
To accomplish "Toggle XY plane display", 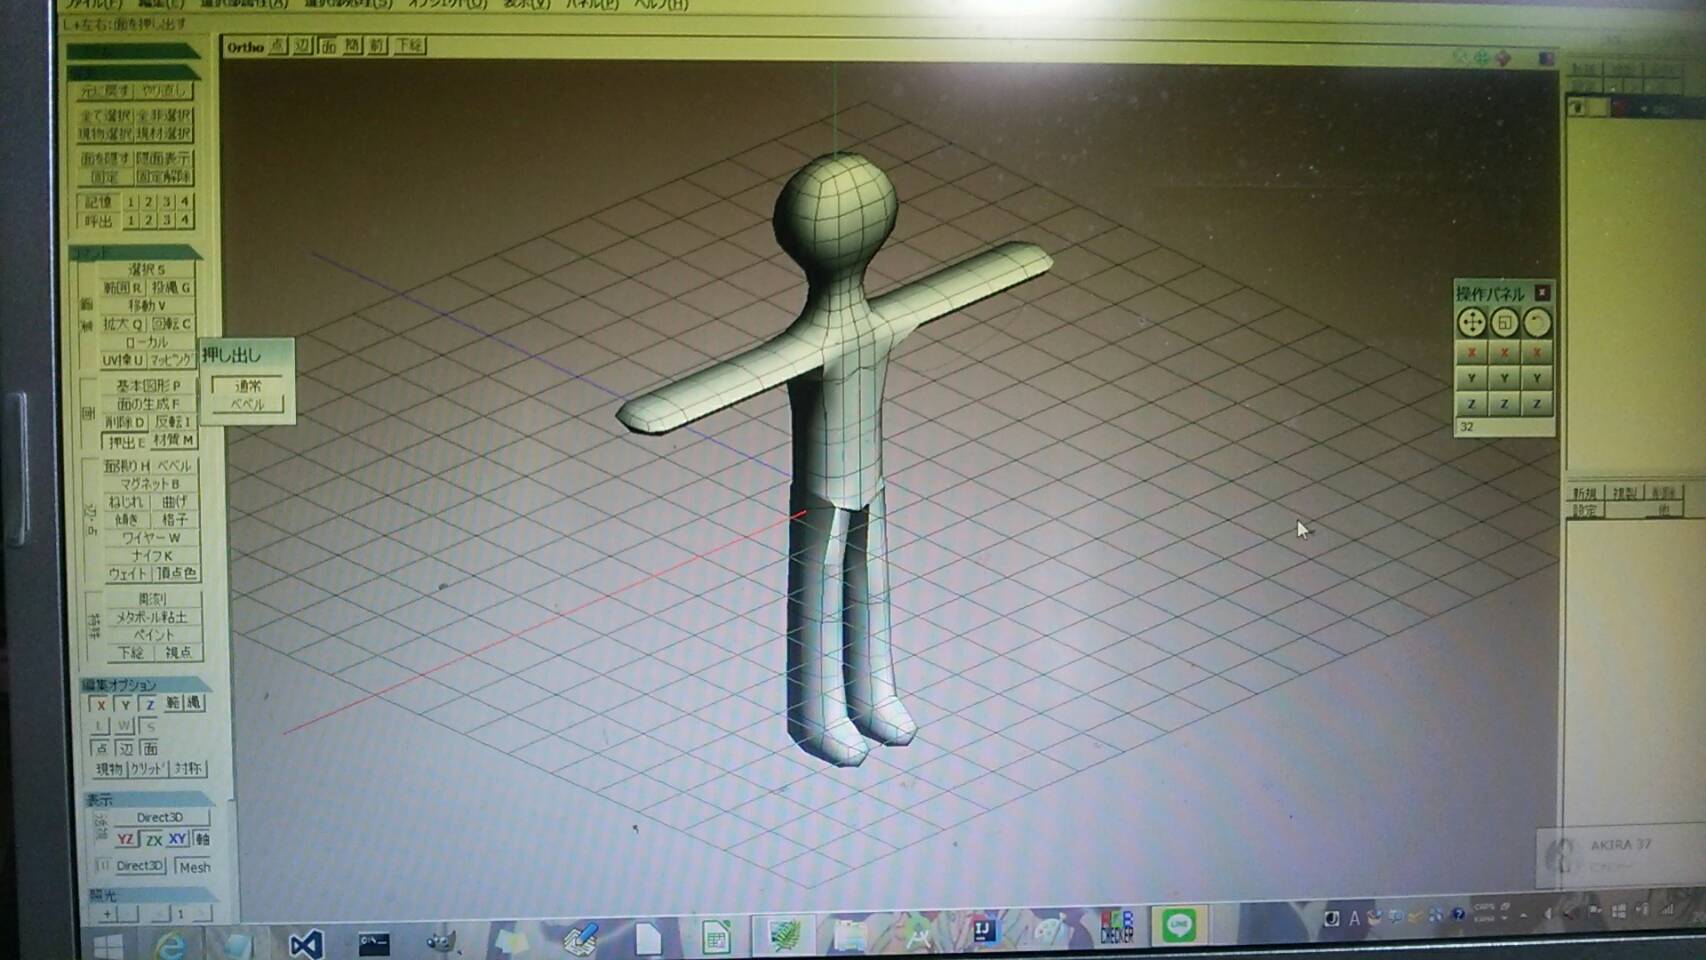I will pos(178,839).
